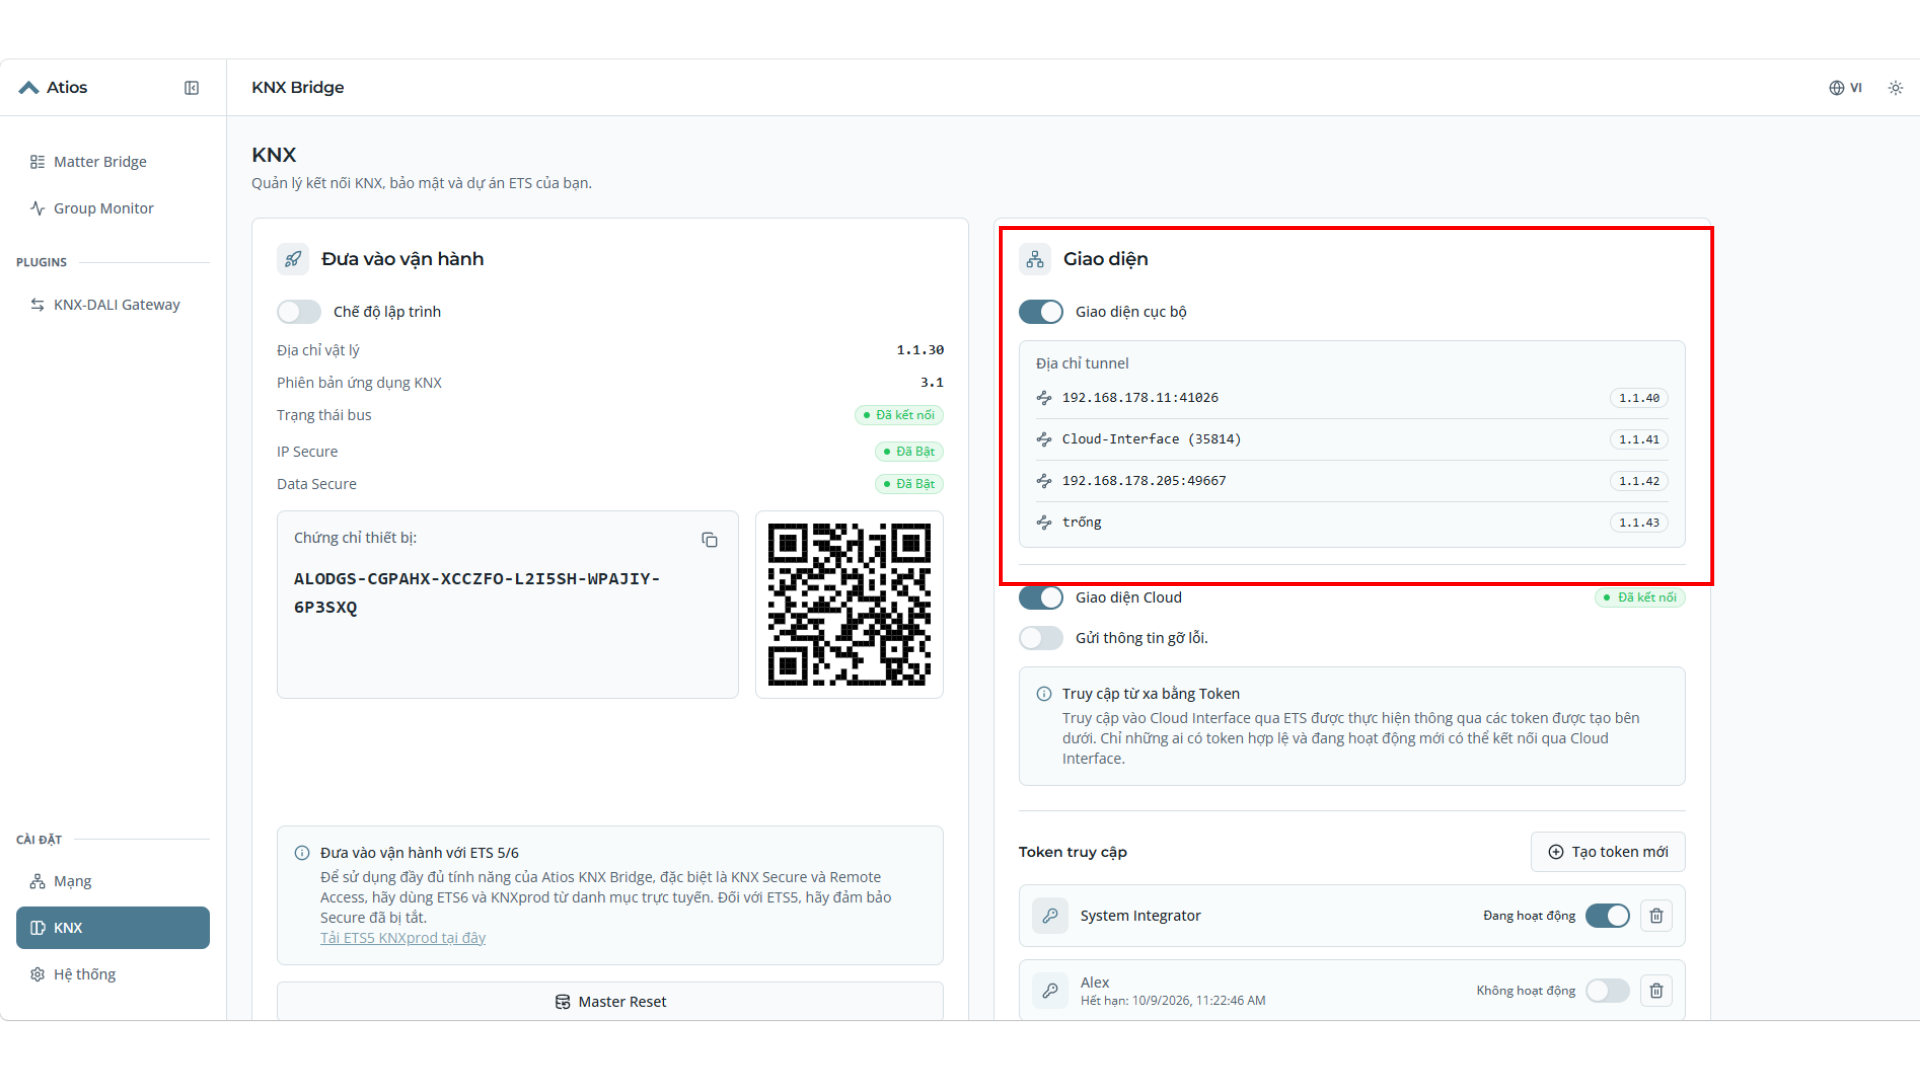Delete the Alex token
Image resolution: width=1920 pixels, height=1080 pixels.
coord(1656,990)
